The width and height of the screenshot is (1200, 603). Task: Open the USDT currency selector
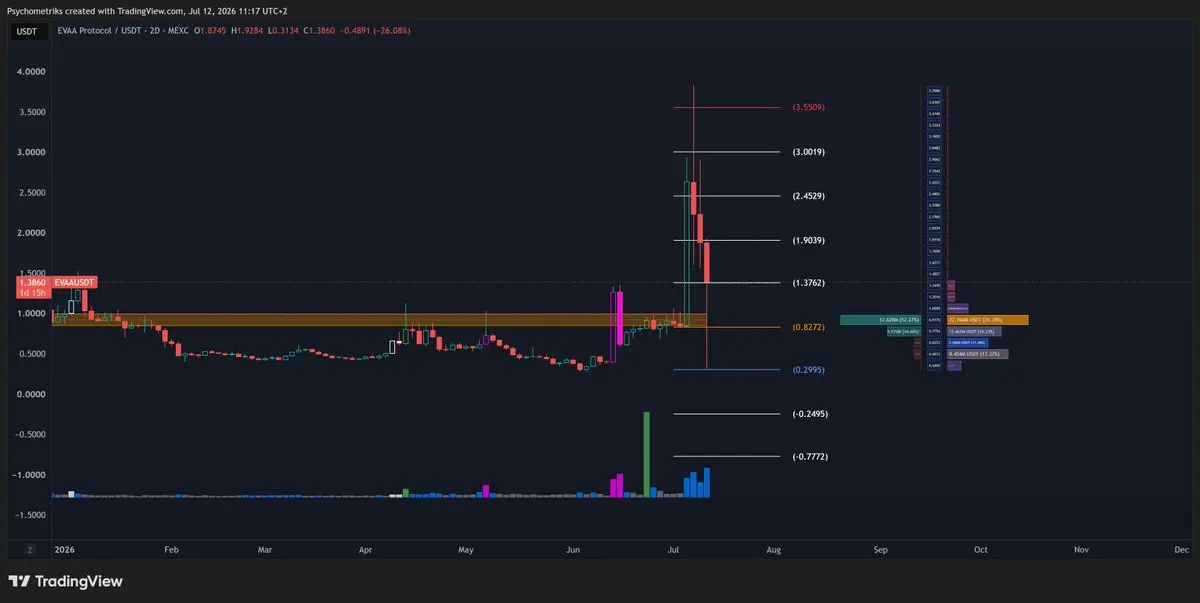click(27, 31)
